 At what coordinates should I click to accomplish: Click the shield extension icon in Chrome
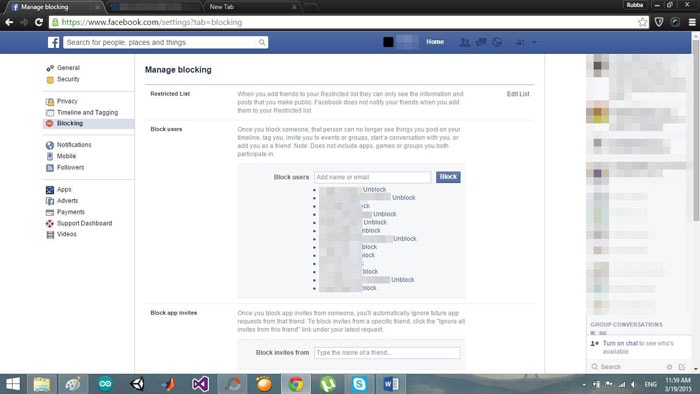[659, 22]
